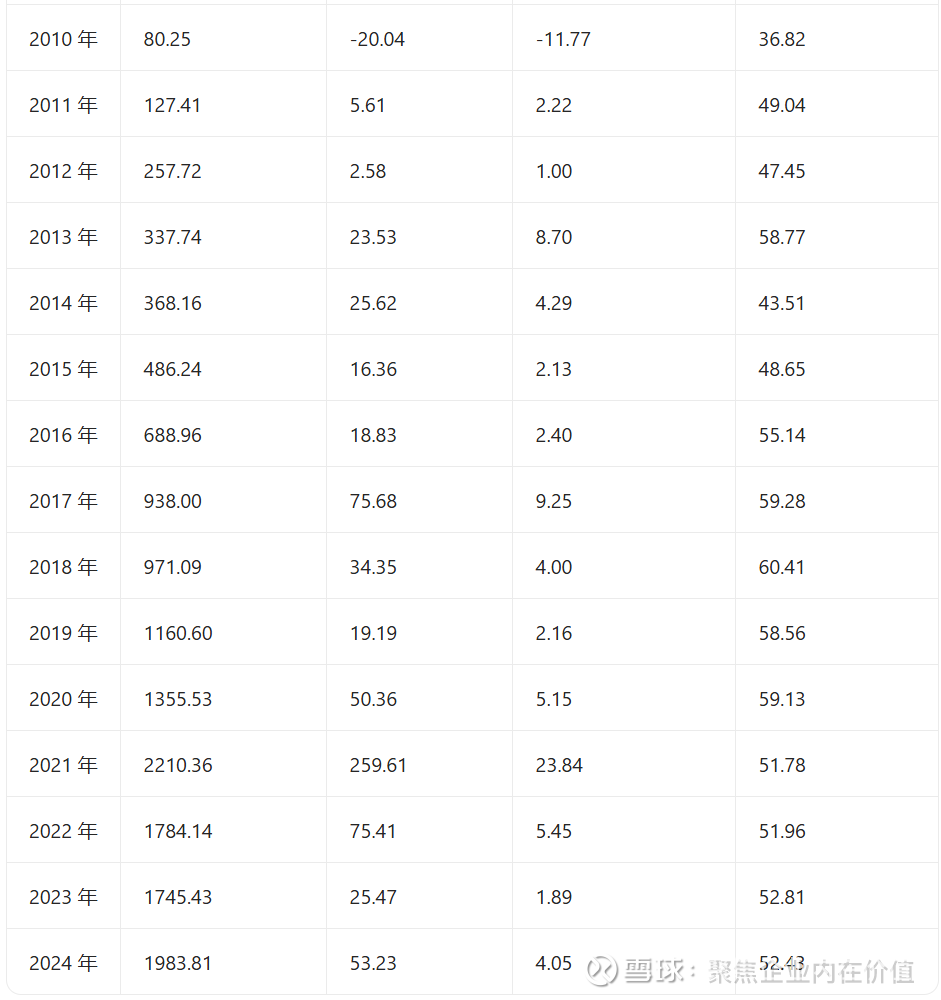Select the -20.04 cell
The image size is (941, 1000).
[x=377, y=39]
